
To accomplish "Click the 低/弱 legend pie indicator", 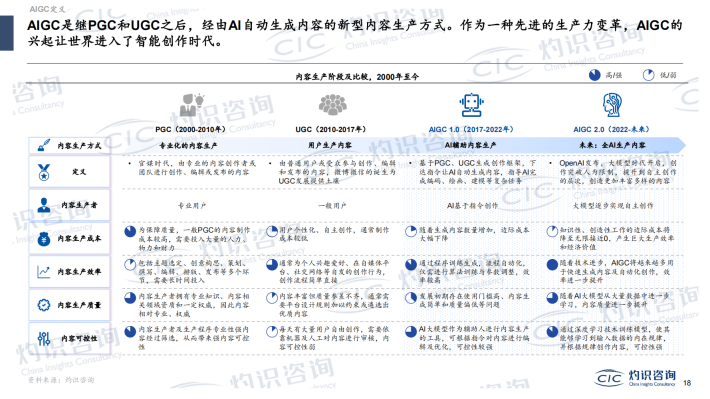I will [649, 75].
